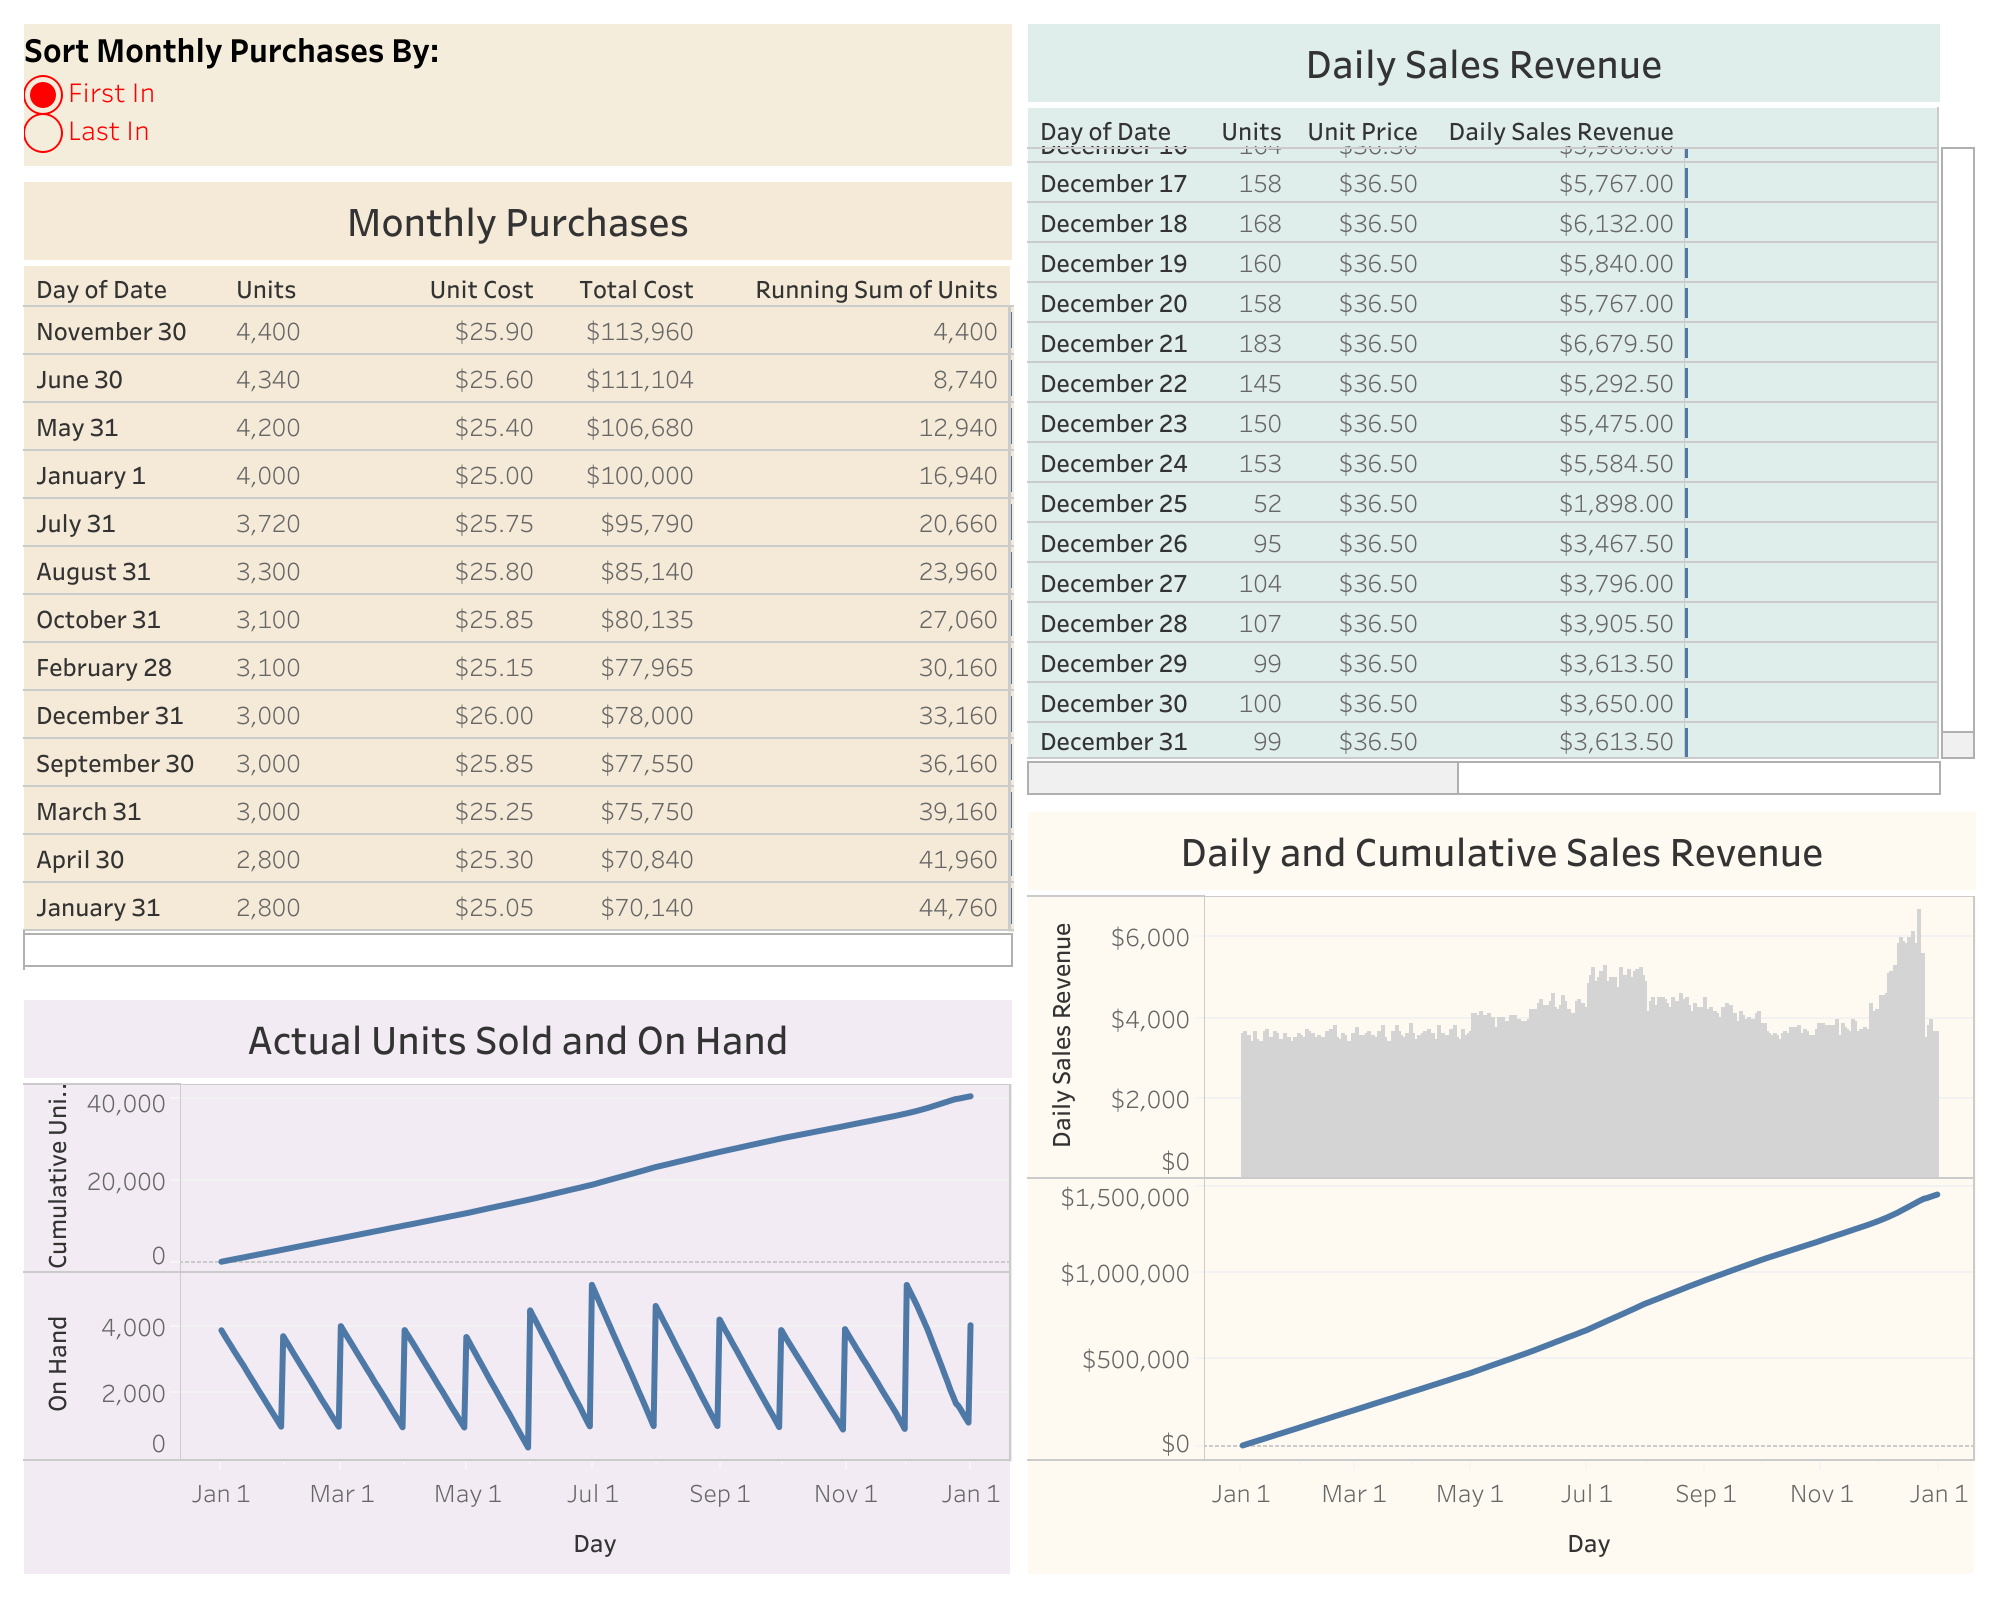Select the First In radio button
Screen dimensions: 1998x1598
pos(43,95)
